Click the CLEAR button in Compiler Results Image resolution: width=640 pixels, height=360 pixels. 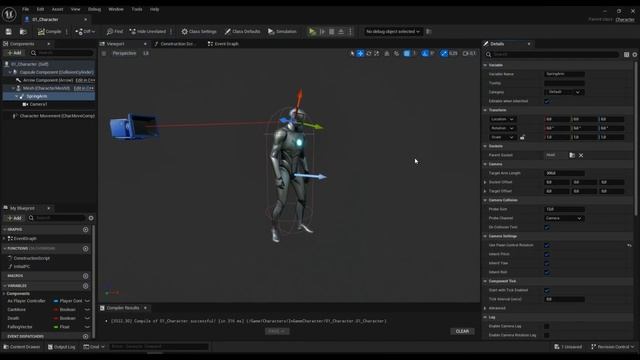462,331
